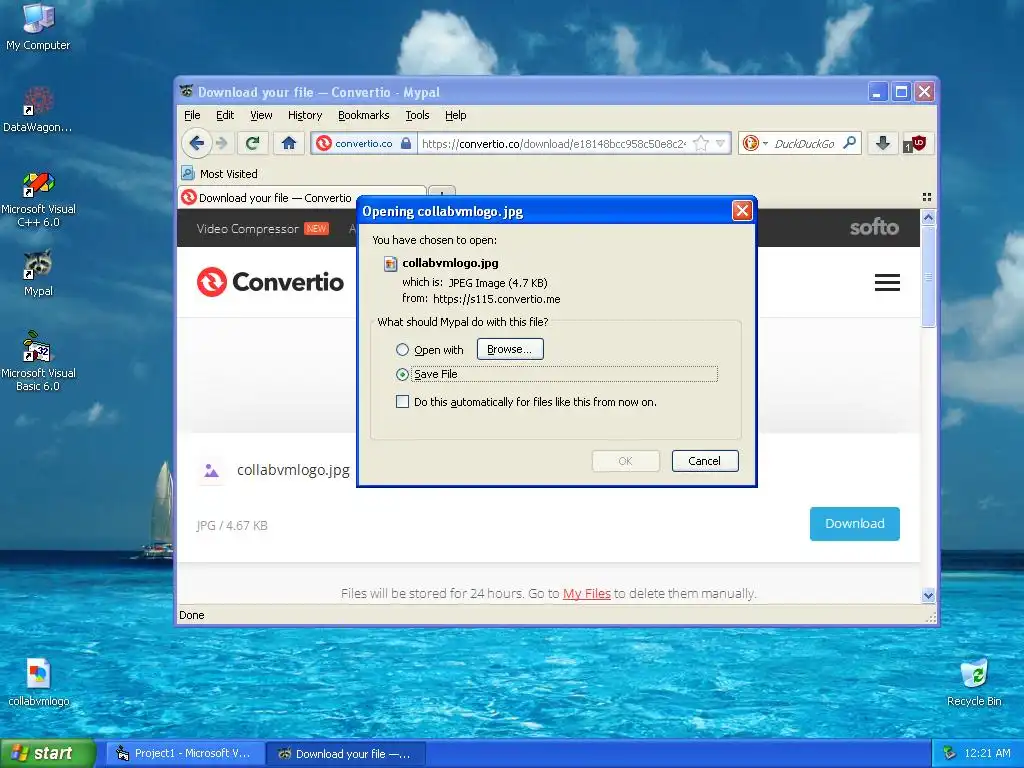Image resolution: width=1024 pixels, height=768 pixels.
Task: Click the collabvmlogo.jpg filename on the page
Action: click(293, 470)
